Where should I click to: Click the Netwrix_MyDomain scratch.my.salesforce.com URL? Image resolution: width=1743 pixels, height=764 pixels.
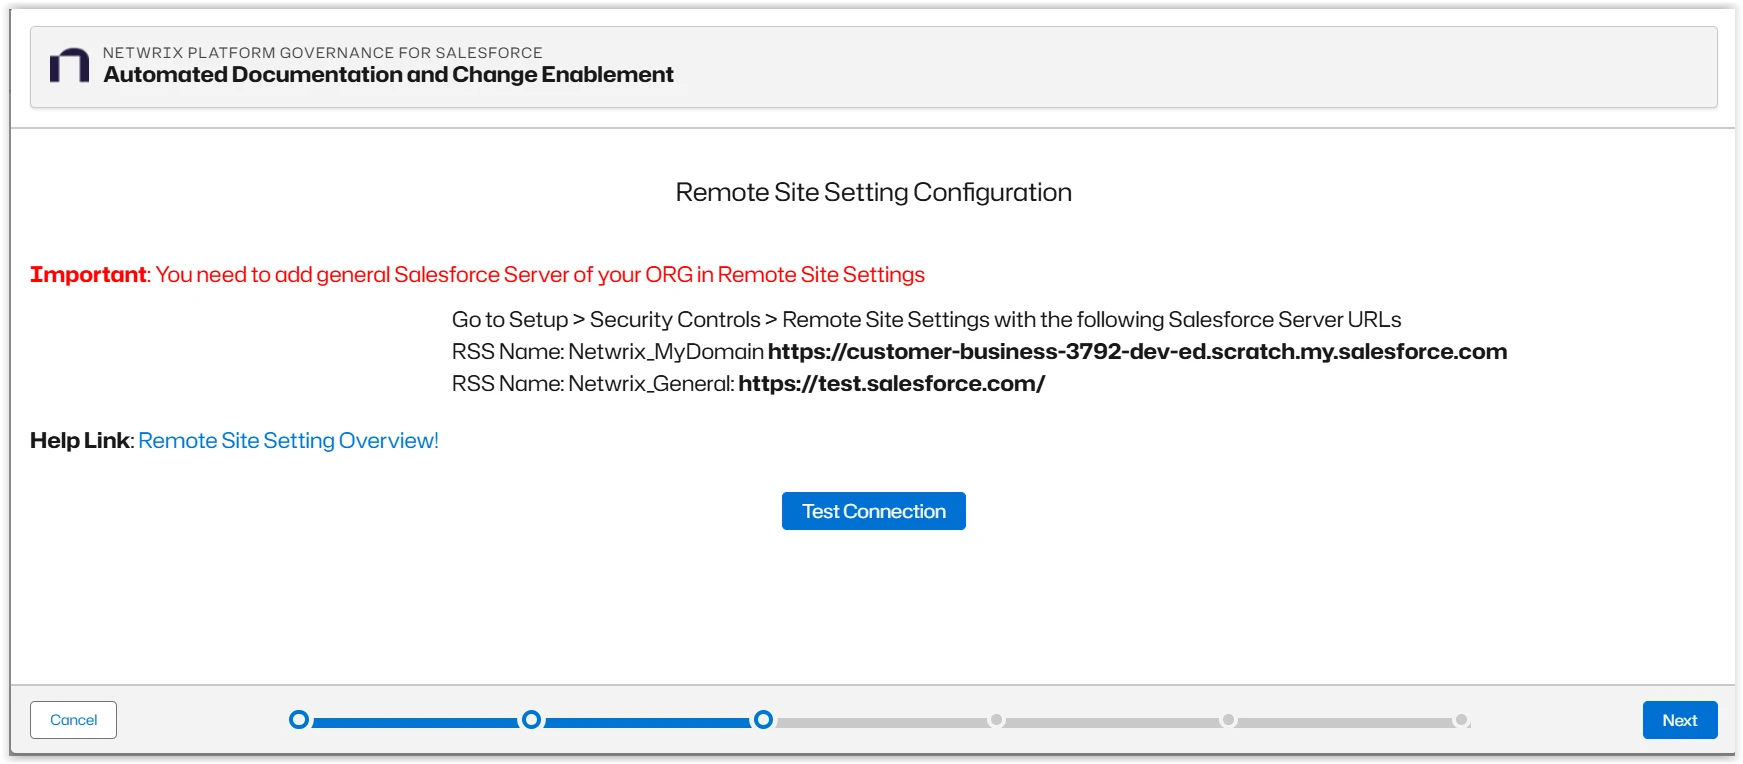[x=1137, y=352]
